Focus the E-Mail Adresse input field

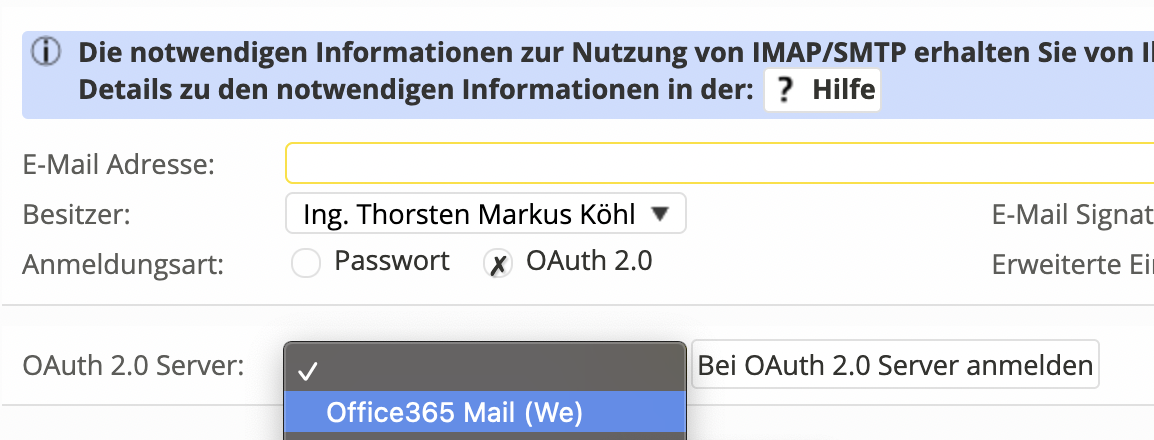pyautogui.click(x=718, y=164)
